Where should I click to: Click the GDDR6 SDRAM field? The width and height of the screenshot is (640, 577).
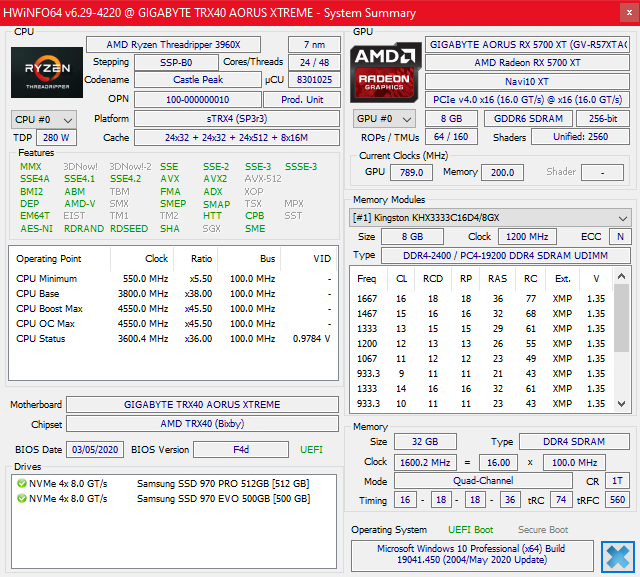[x=529, y=119]
